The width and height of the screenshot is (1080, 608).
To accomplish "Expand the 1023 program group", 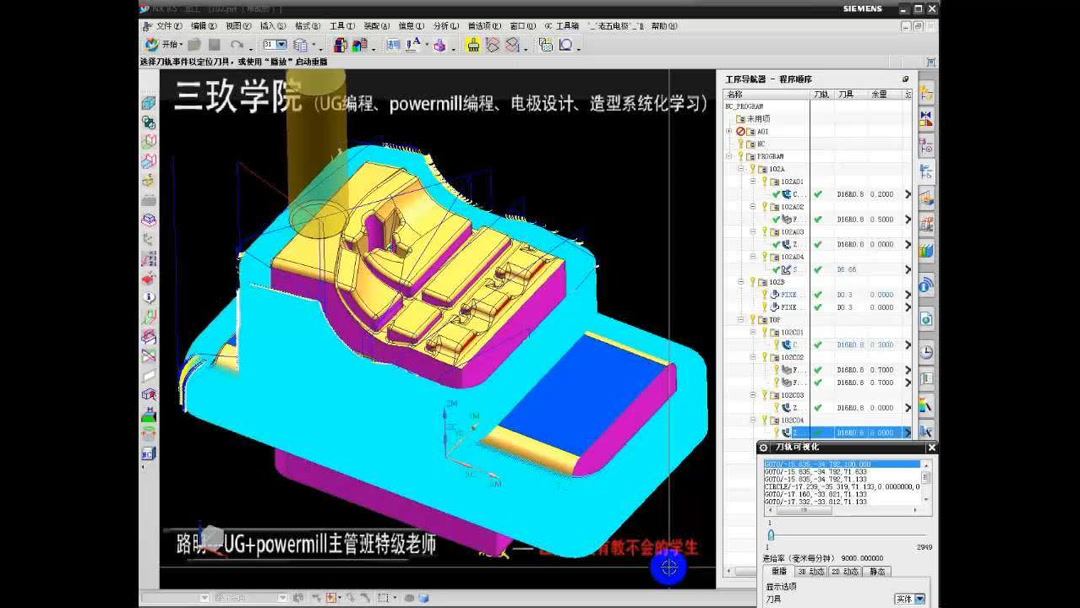I will coord(741,282).
